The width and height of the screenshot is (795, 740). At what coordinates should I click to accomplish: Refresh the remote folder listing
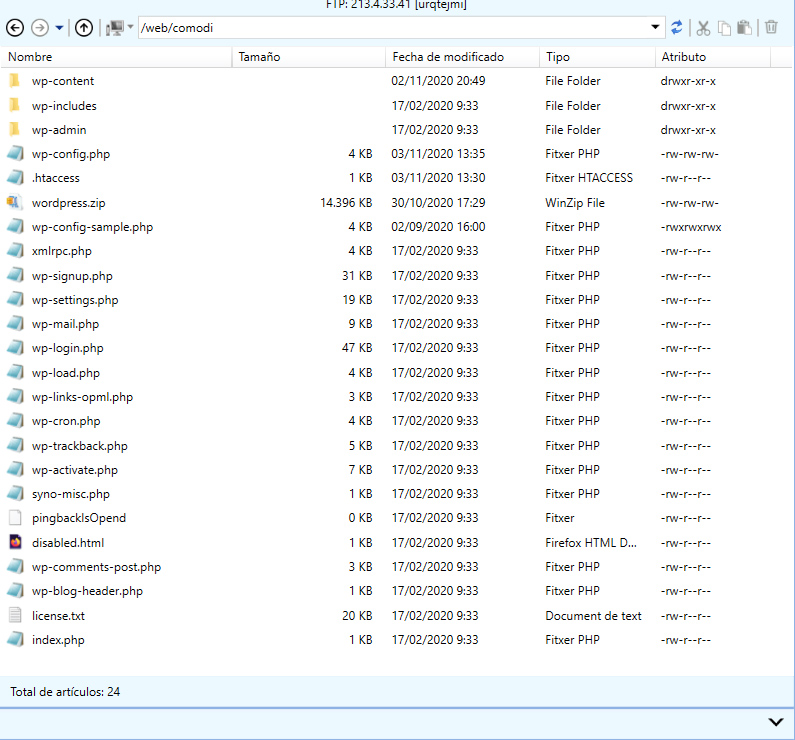tap(677, 28)
